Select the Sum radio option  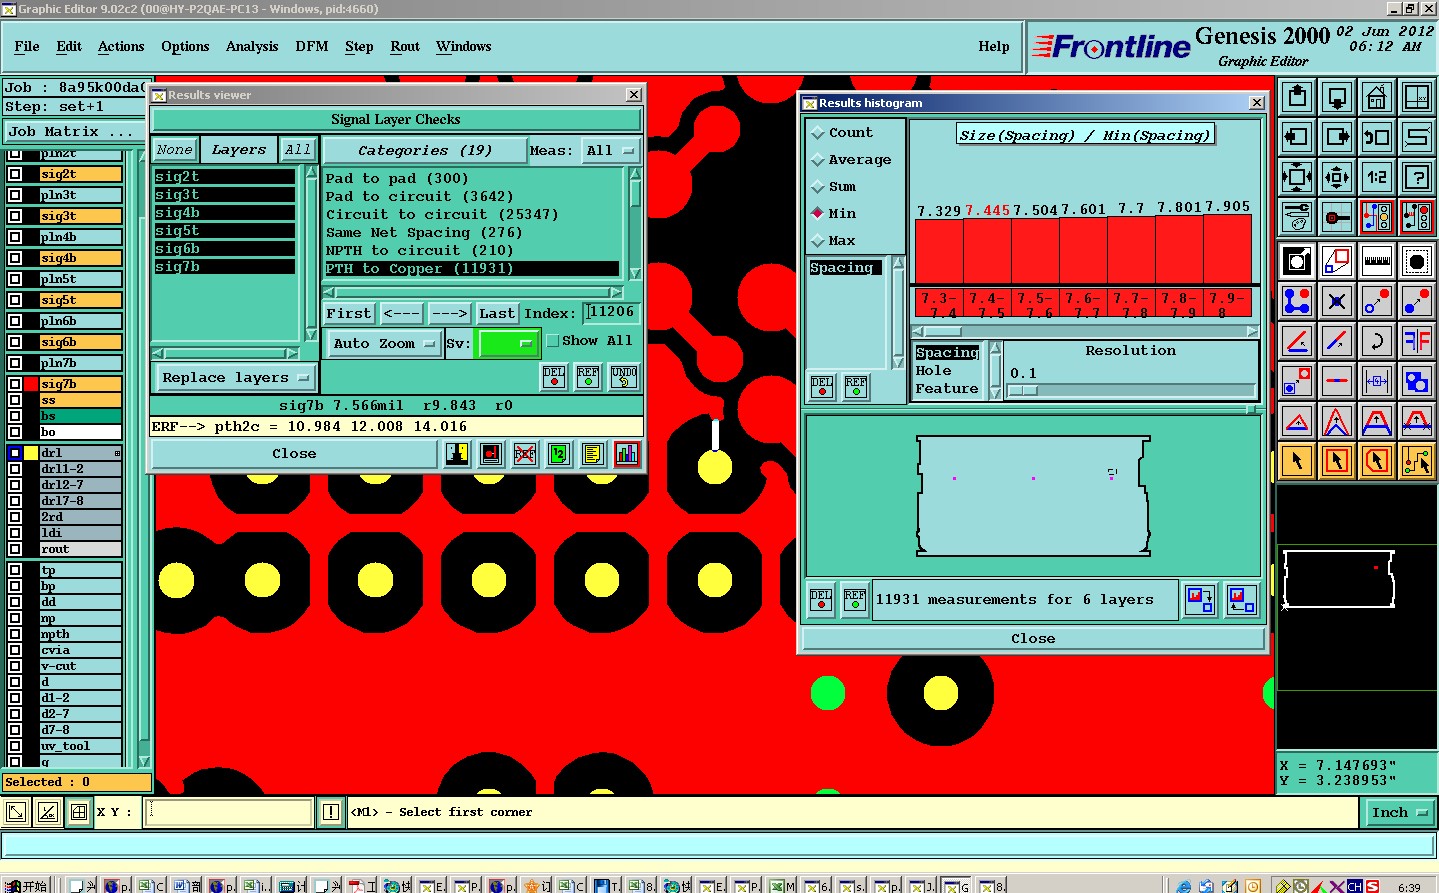[x=818, y=187]
